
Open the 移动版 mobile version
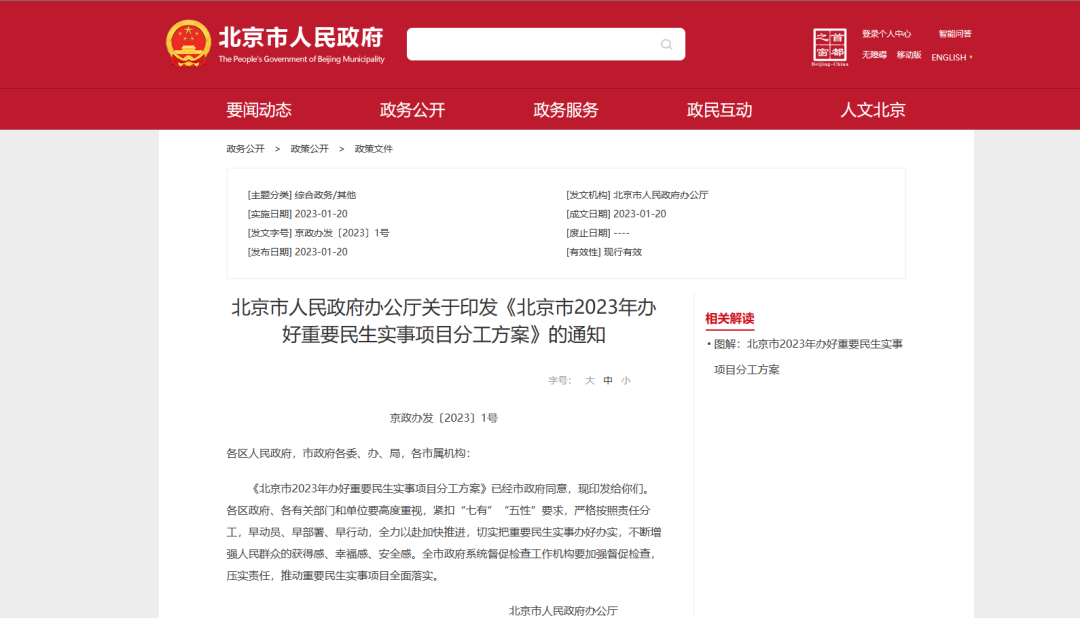(x=906, y=57)
